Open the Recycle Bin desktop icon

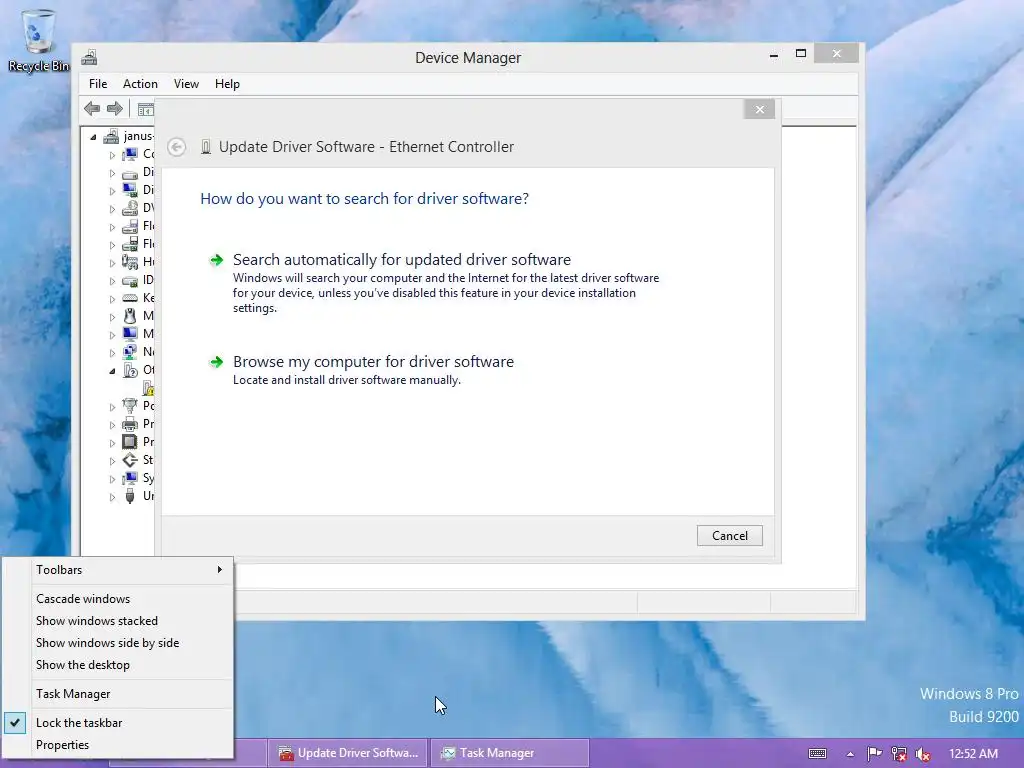(x=39, y=40)
